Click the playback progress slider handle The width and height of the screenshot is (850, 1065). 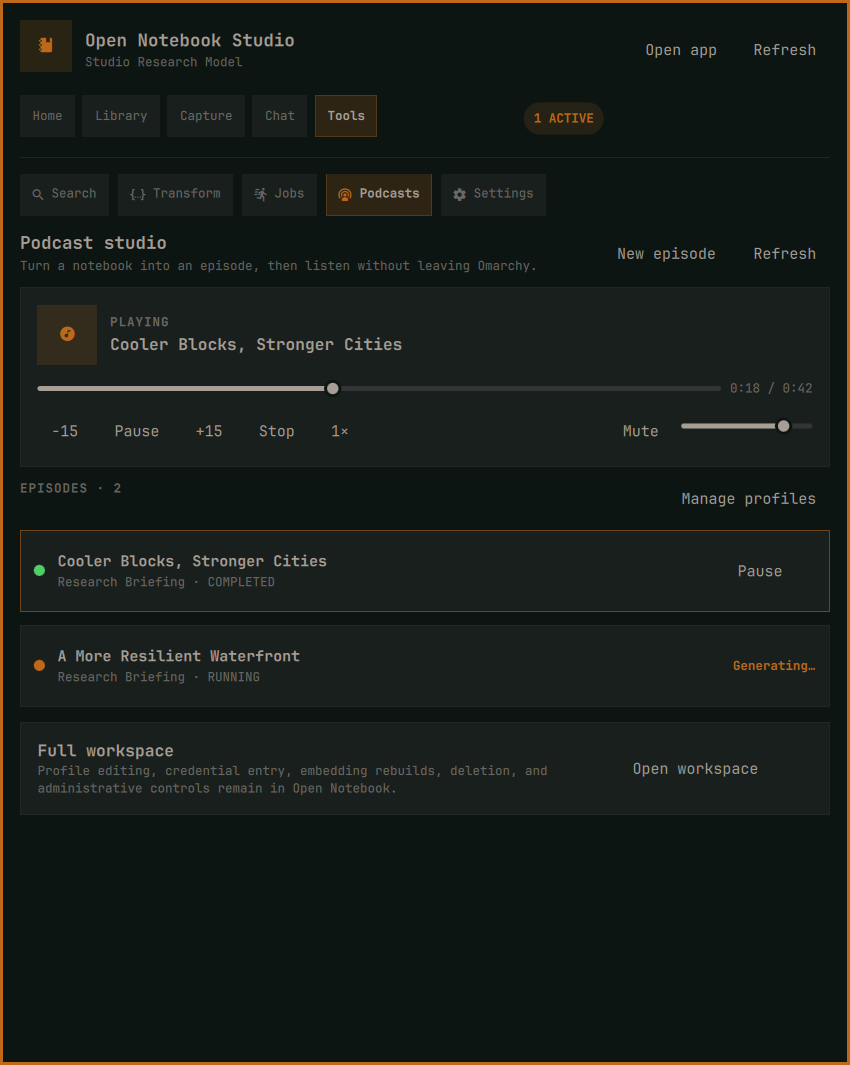332,389
